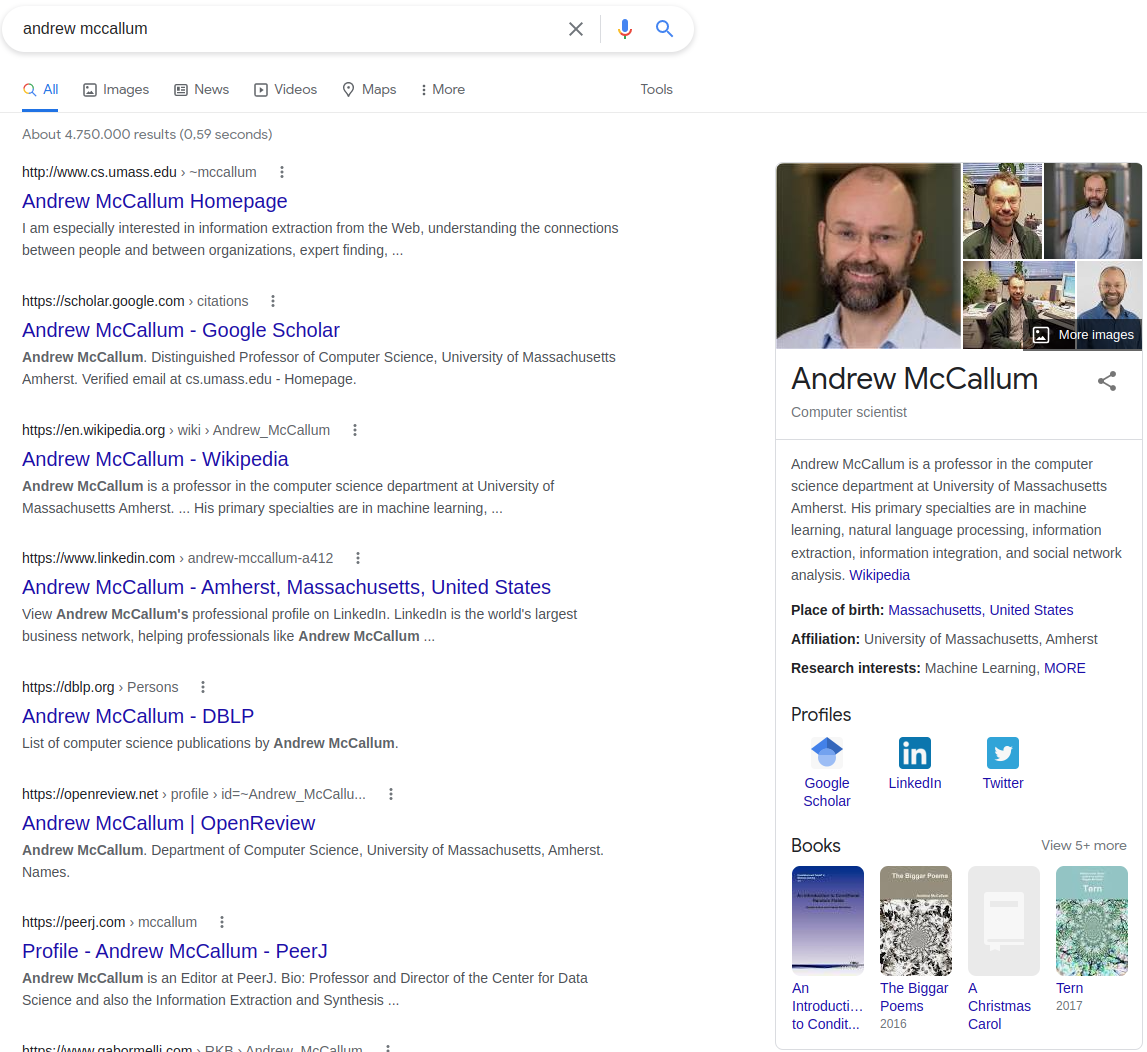Open options menu for scholar.google.com result
Viewport: 1147px width, 1052px height.
pos(273,301)
